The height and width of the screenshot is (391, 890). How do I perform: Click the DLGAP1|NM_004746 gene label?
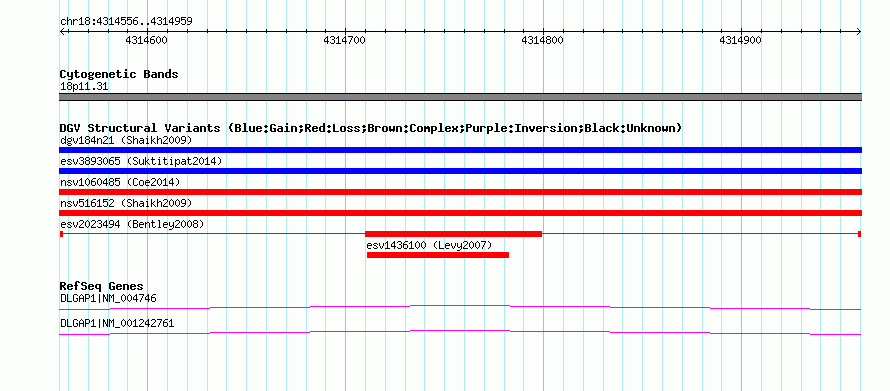[108, 298]
